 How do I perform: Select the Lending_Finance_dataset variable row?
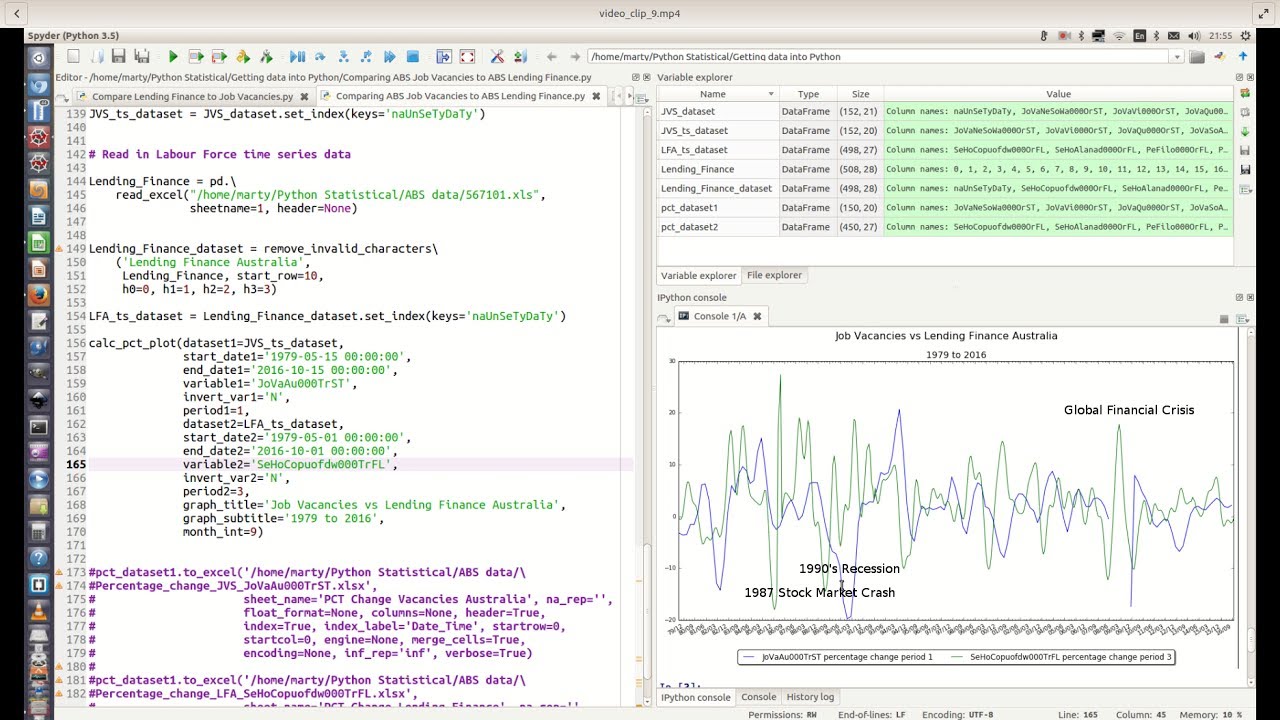944,188
